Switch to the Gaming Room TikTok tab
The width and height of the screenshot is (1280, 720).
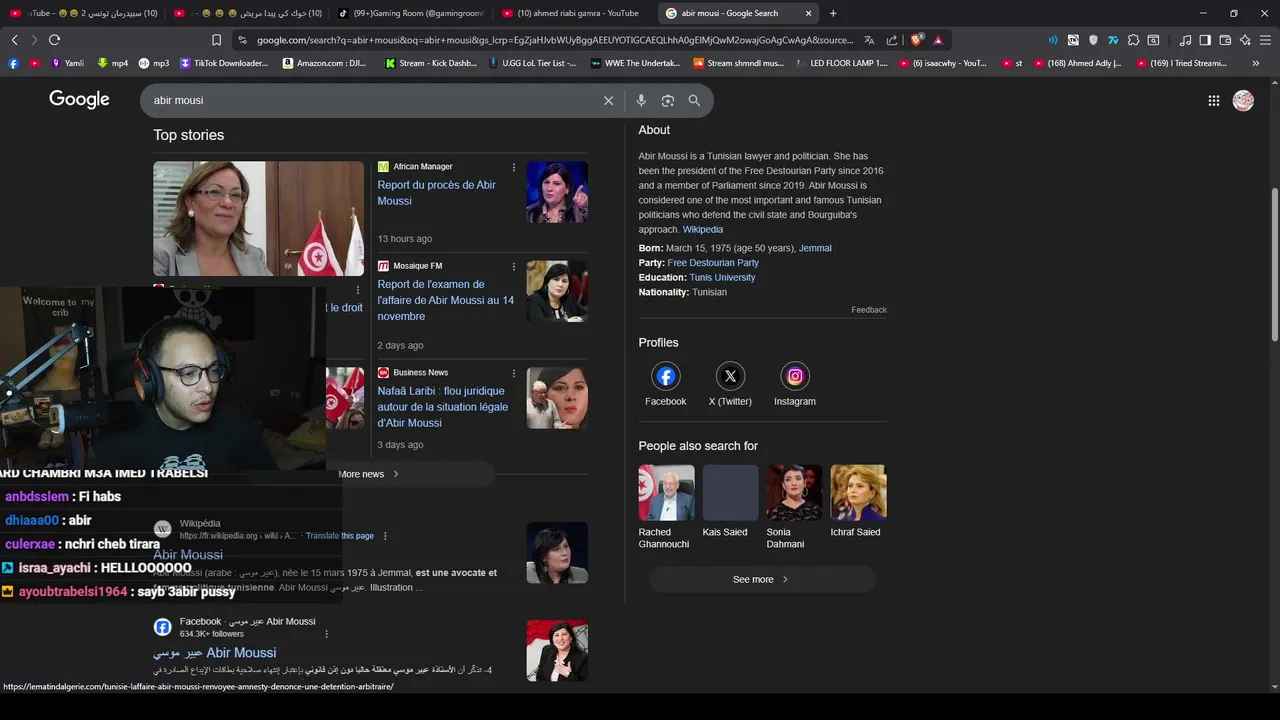[x=410, y=13]
